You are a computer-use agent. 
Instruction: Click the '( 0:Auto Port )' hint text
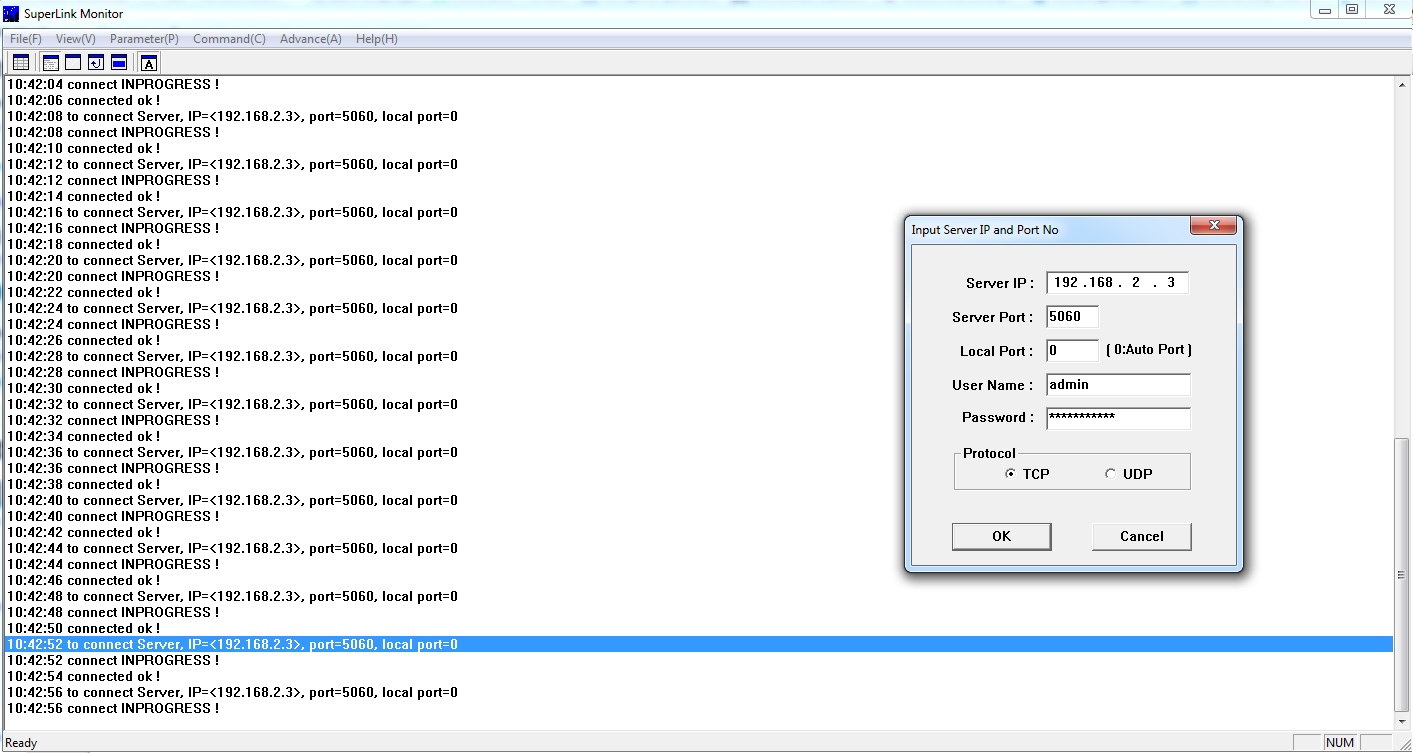click(1149, 351)
